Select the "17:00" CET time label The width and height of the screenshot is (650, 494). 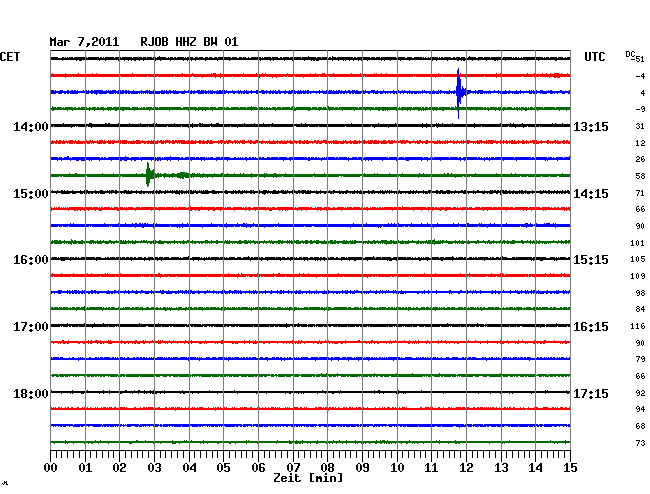[x=31, y=327]
